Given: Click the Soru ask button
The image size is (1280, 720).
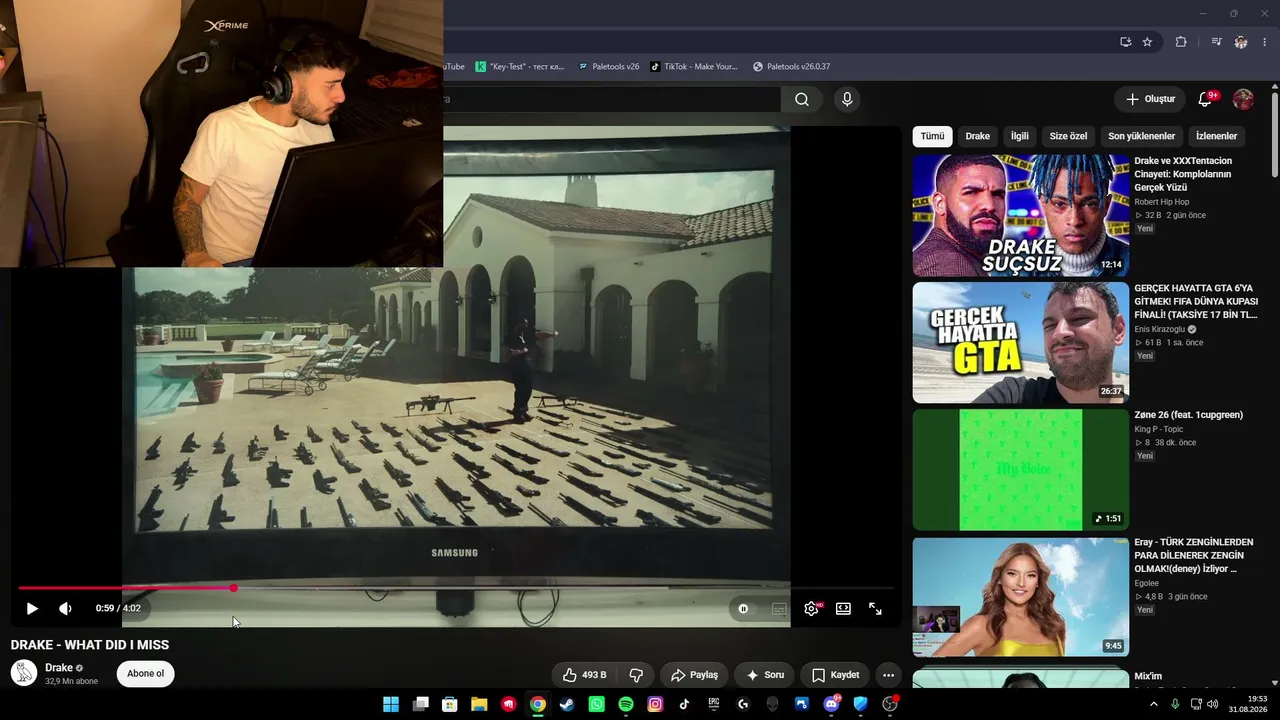Looking at the screenshot, I should click(x=765, y=675).
